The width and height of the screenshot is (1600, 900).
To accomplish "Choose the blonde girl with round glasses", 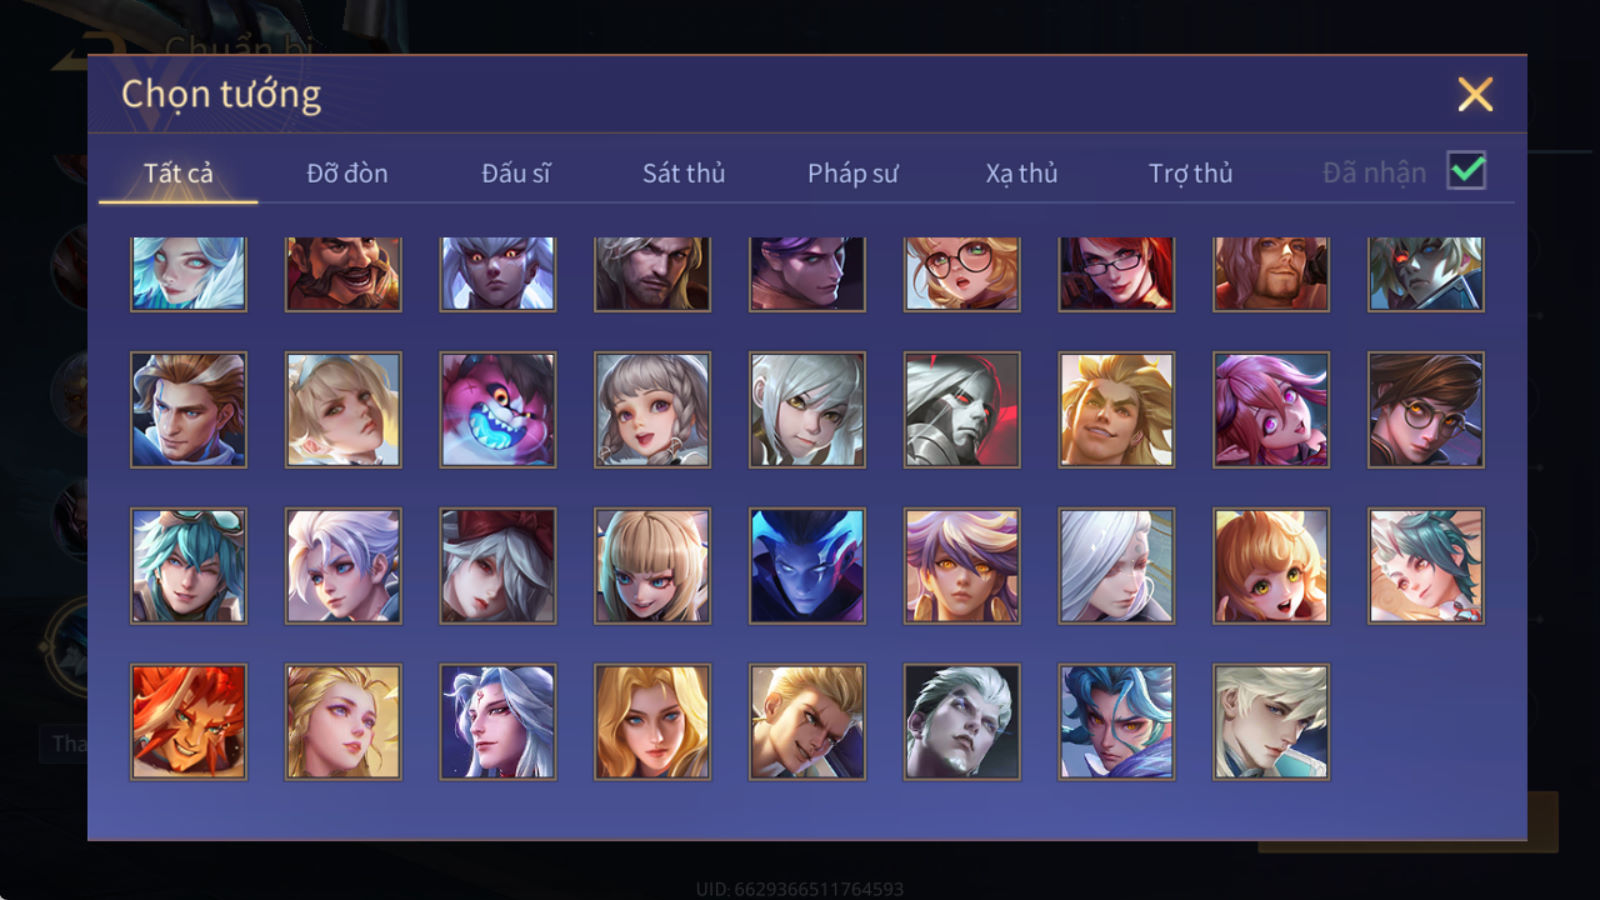I will (x=962, y=274).
